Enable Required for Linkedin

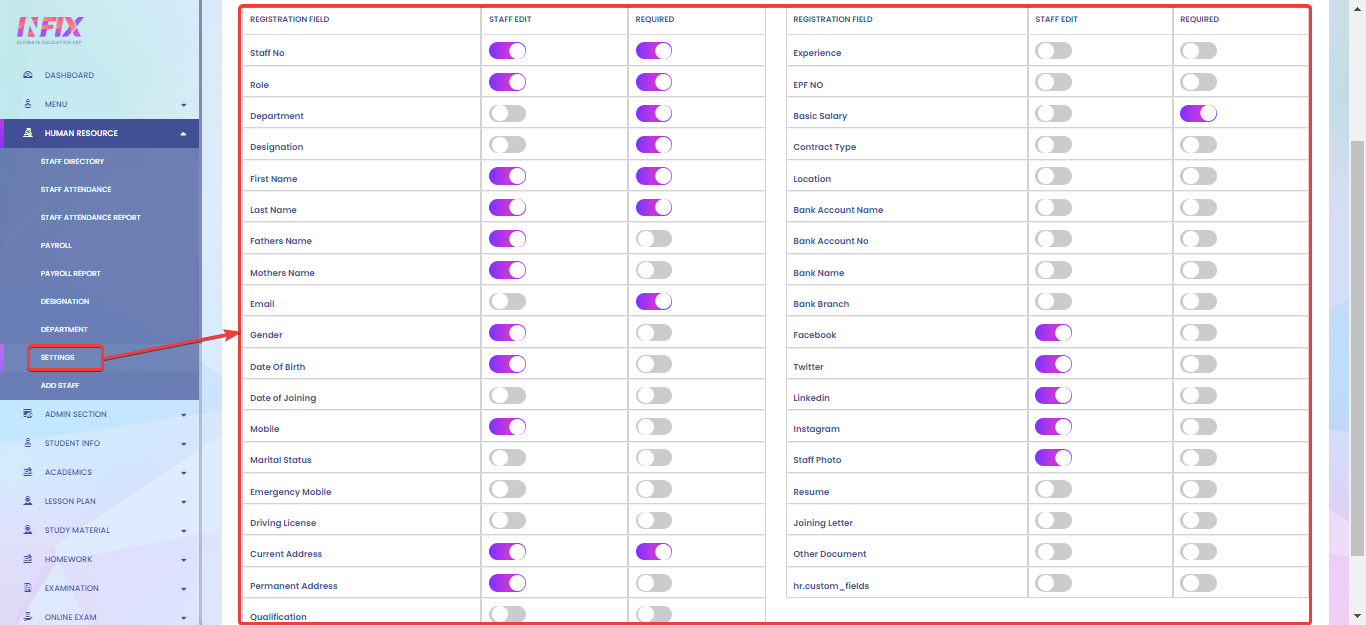pyautogui.click(x=1198, y=395)
